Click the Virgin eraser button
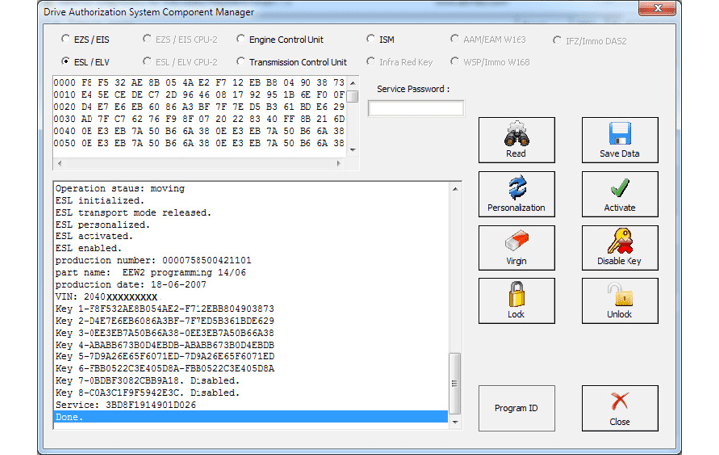 coord(516,247)
